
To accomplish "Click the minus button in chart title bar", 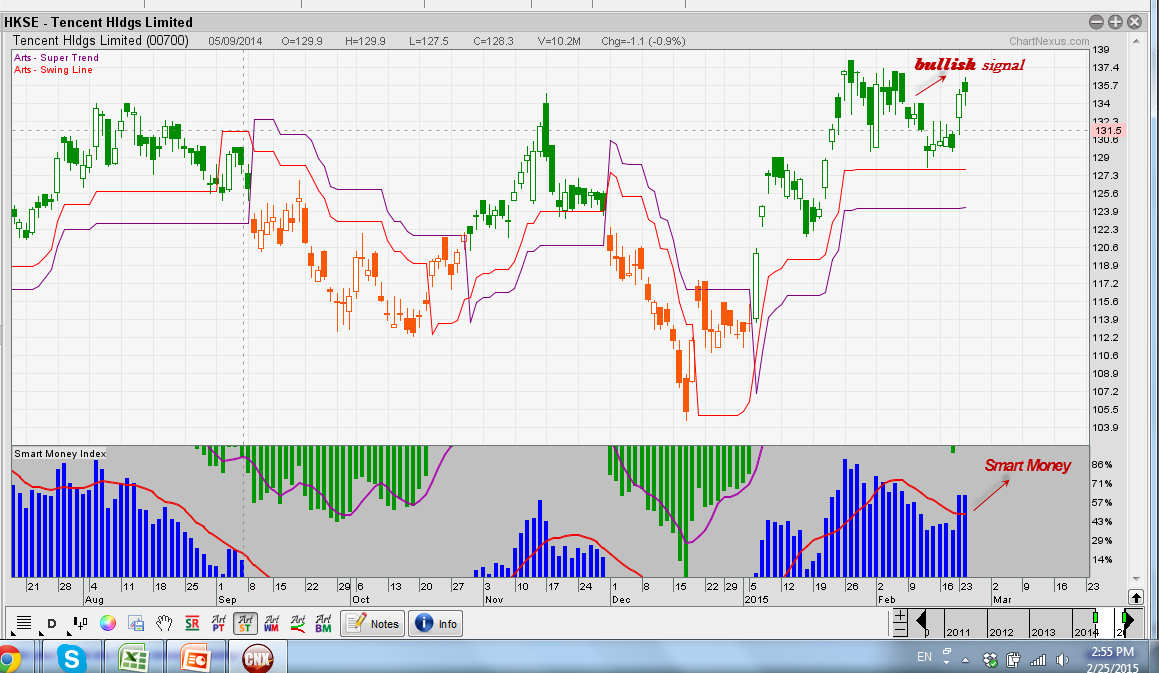I will tap(1096, 22).
